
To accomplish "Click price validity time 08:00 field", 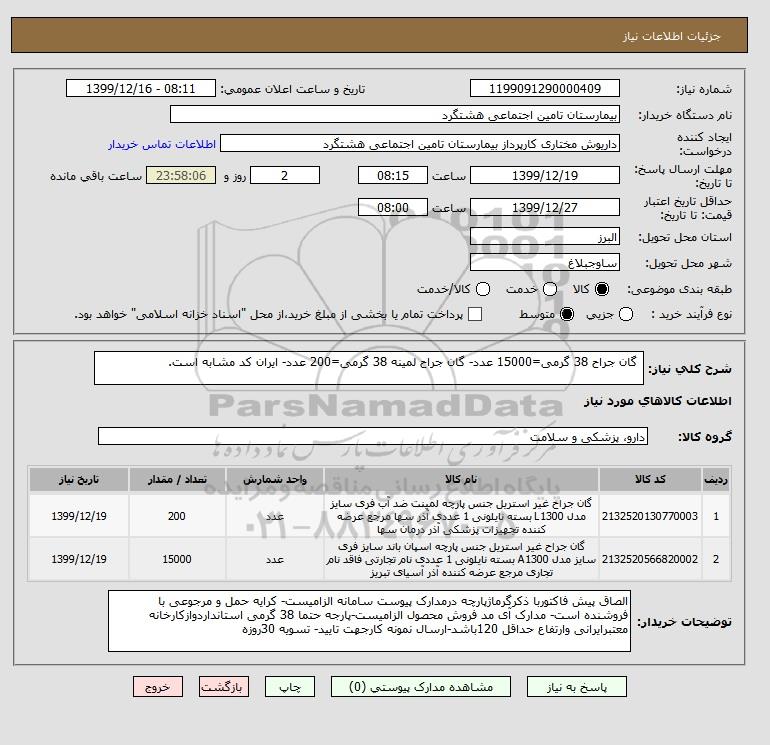I will pyautogui.click(x=393, y=207).
